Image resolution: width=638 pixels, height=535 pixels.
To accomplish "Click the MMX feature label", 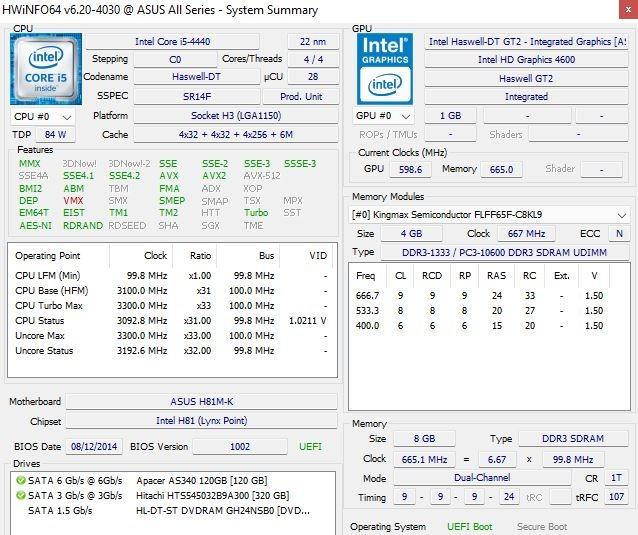I will [30, 164].
